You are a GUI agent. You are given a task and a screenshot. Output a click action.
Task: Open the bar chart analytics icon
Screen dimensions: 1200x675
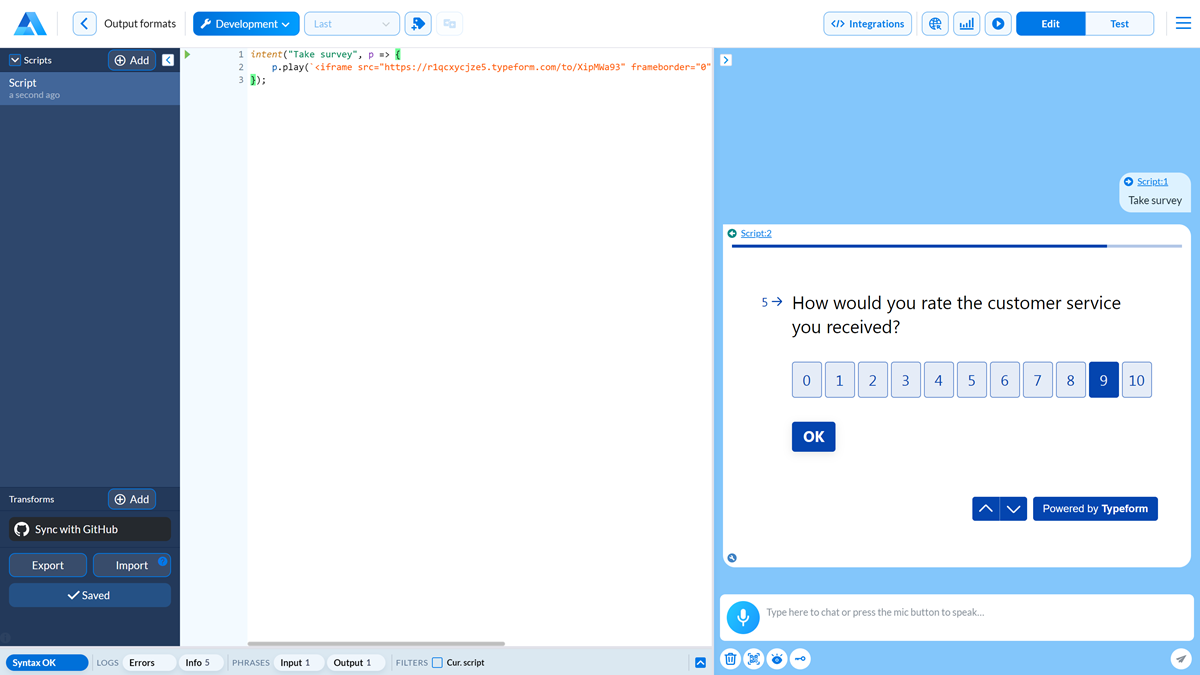[x=966, y=24]
